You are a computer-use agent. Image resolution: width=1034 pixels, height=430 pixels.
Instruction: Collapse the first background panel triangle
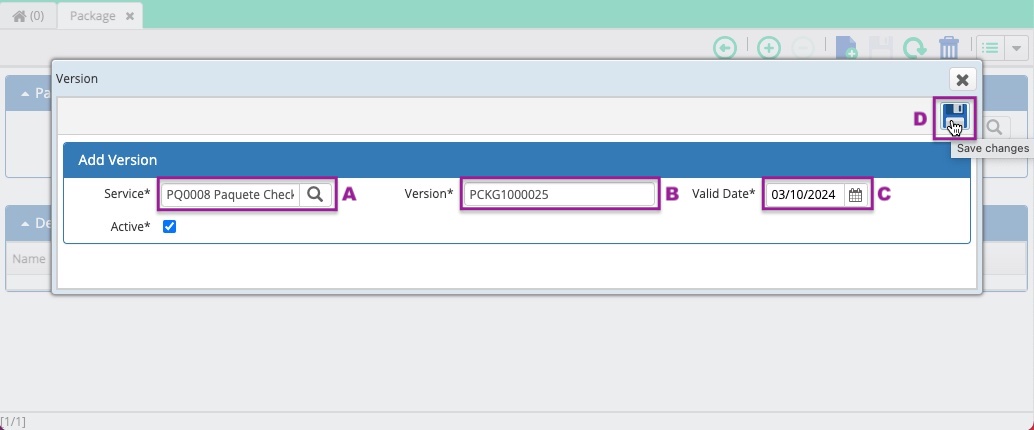(x=25, y=94)
